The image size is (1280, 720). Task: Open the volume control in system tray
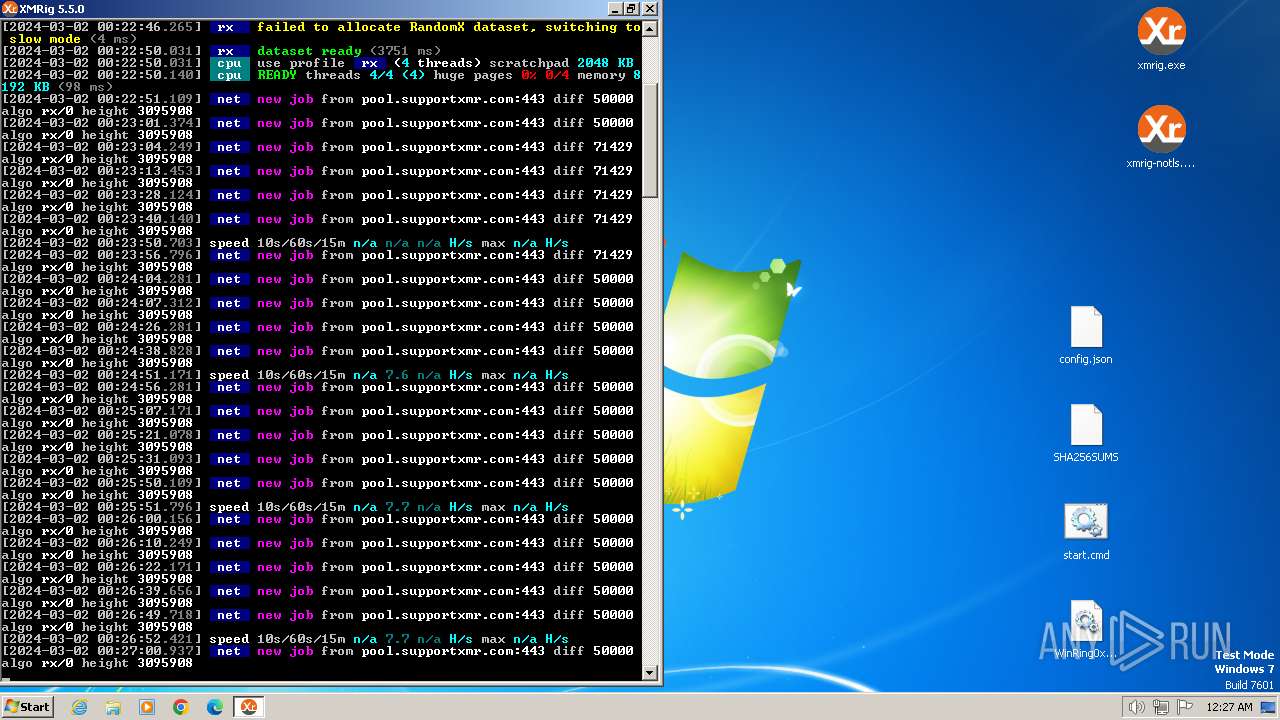[x=1137, y=707]
